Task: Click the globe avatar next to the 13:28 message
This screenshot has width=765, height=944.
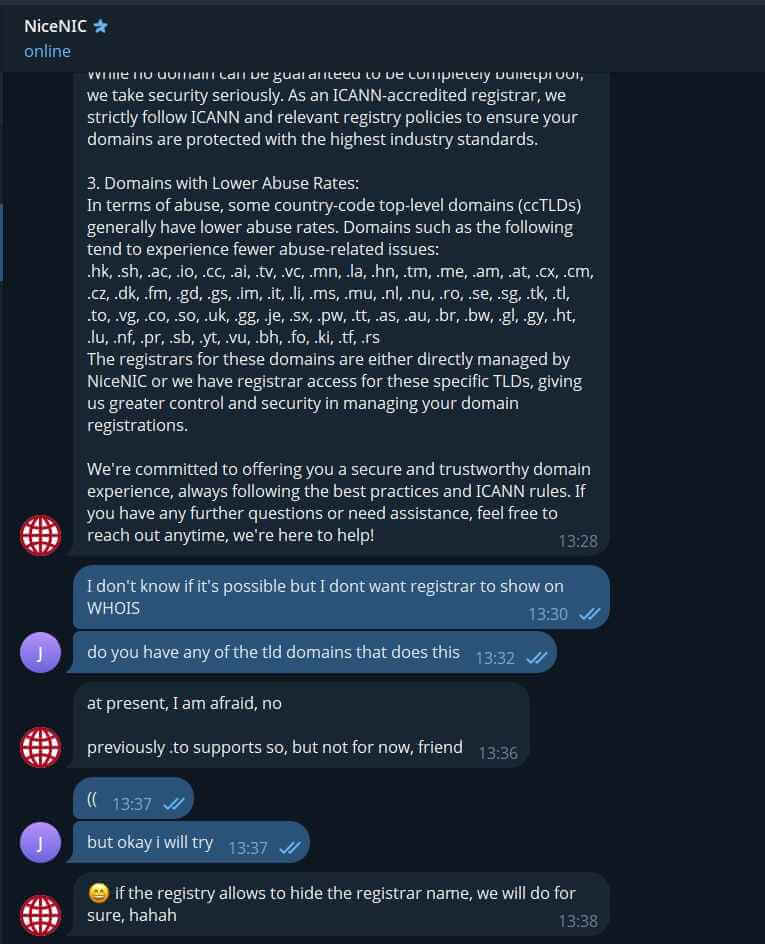Action: [41, 535]
